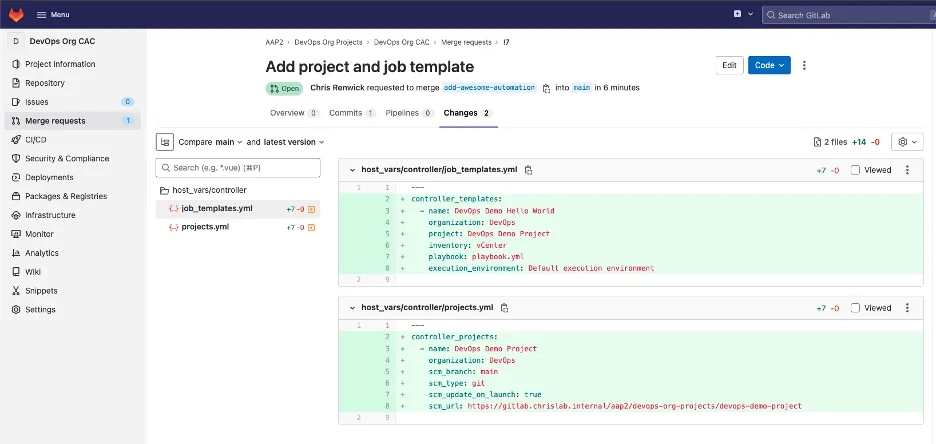The height and width of the screenshot is (444, 936).
Task: Collapse the projects.yml diff
Action: (351, 308)
